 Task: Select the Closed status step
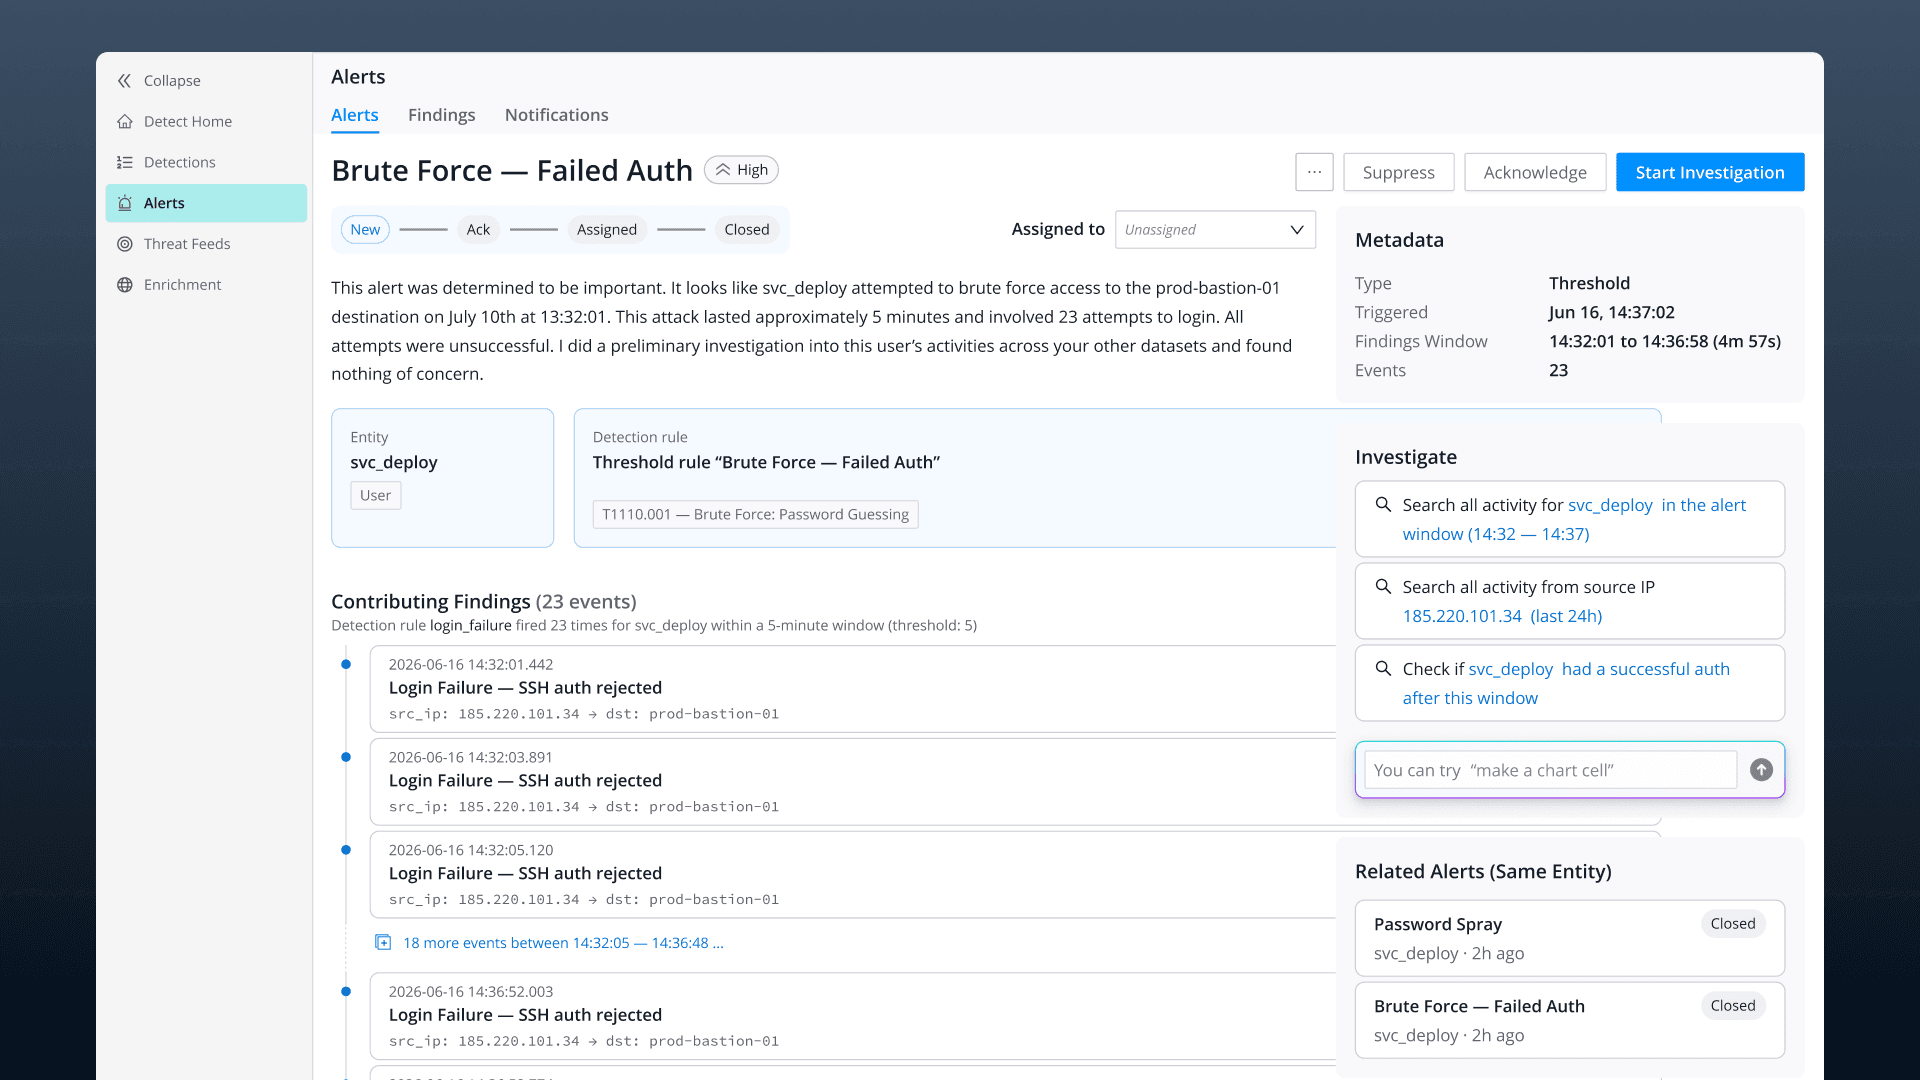point(746,230)
